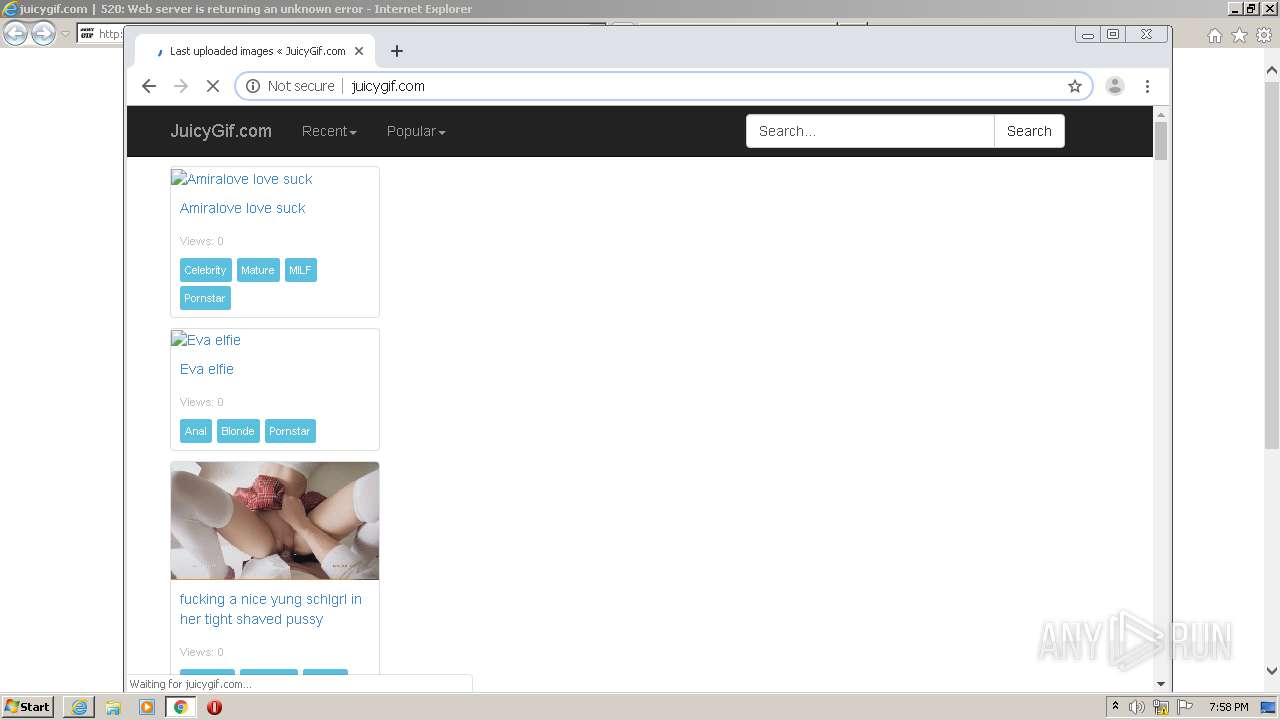This screenshot has height=720, width=1280.
Task: Click the taskbar clock showing 7:58 PM
Action: (x=1228, y=707)
